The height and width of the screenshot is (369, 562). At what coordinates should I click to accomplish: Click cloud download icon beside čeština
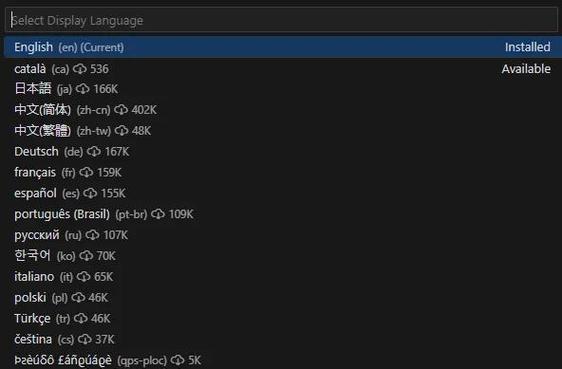85,339
